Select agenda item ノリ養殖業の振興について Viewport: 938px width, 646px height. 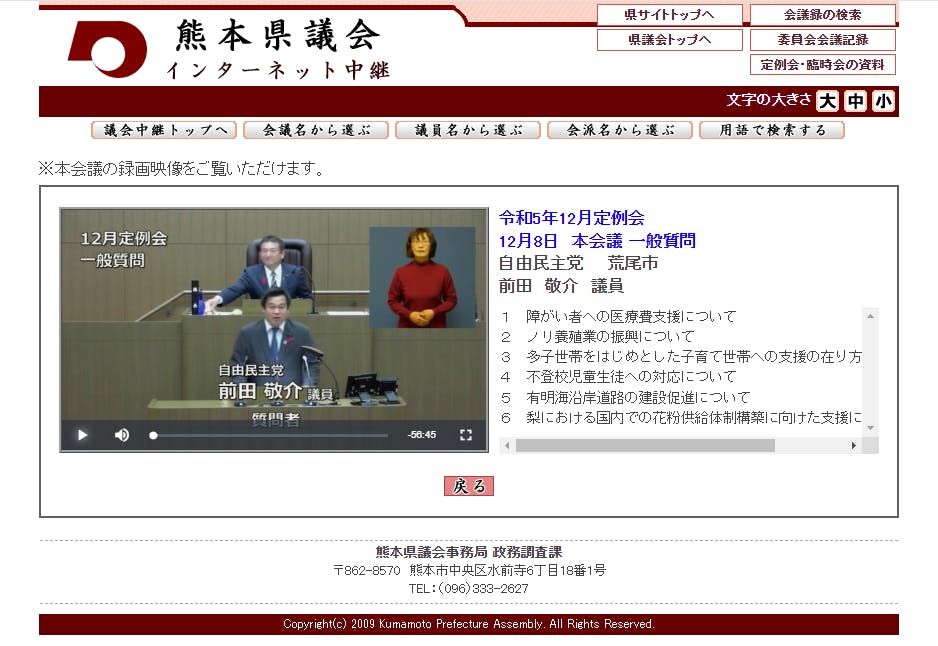610,336
